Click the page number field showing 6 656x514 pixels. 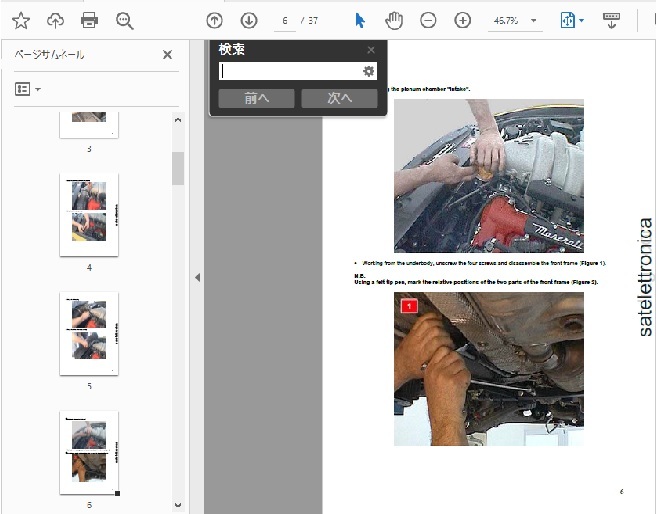[285, 21]
